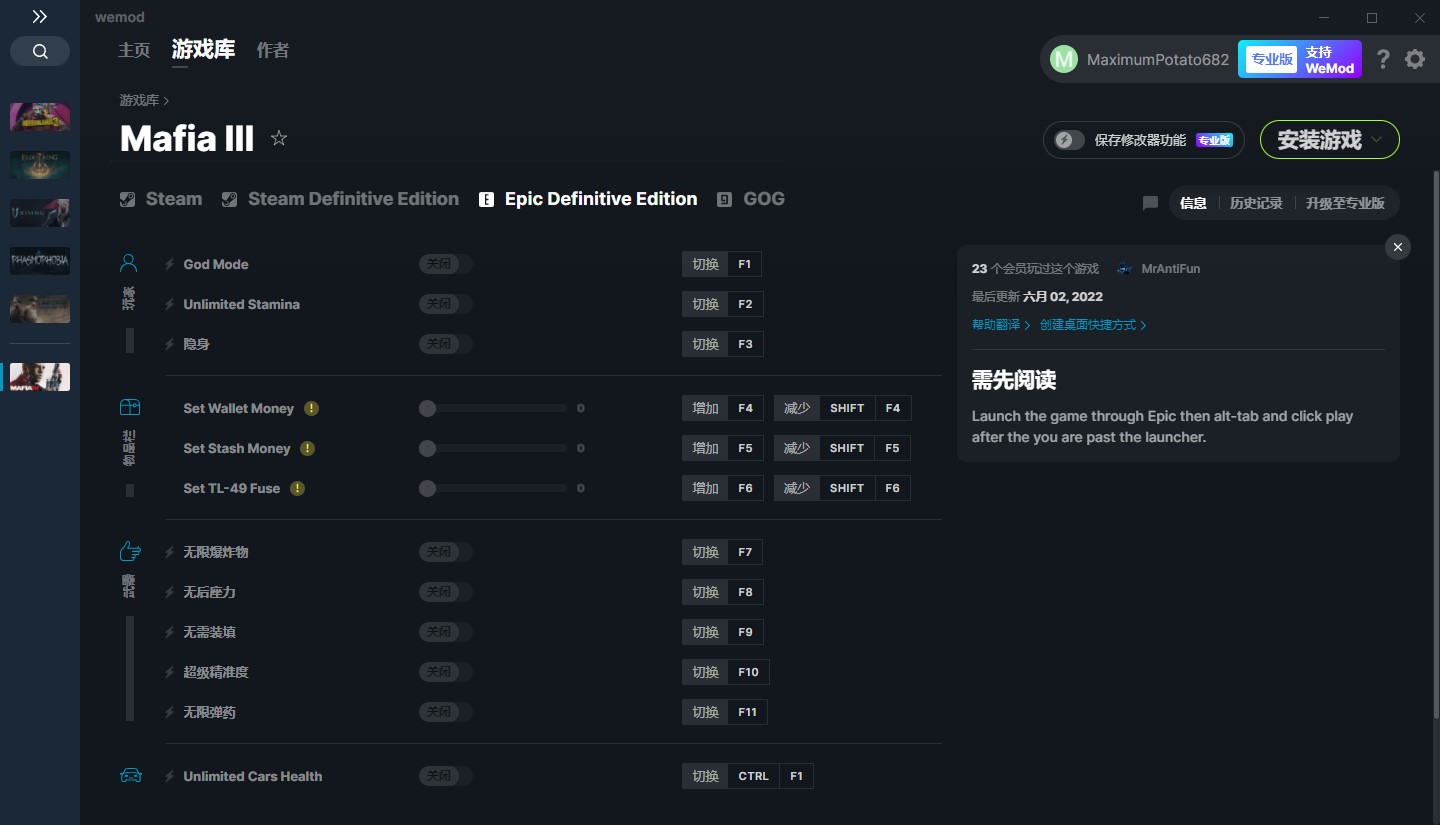Enable 无需装填 toggle
The image size is (1440, 825).
[446, 632]
